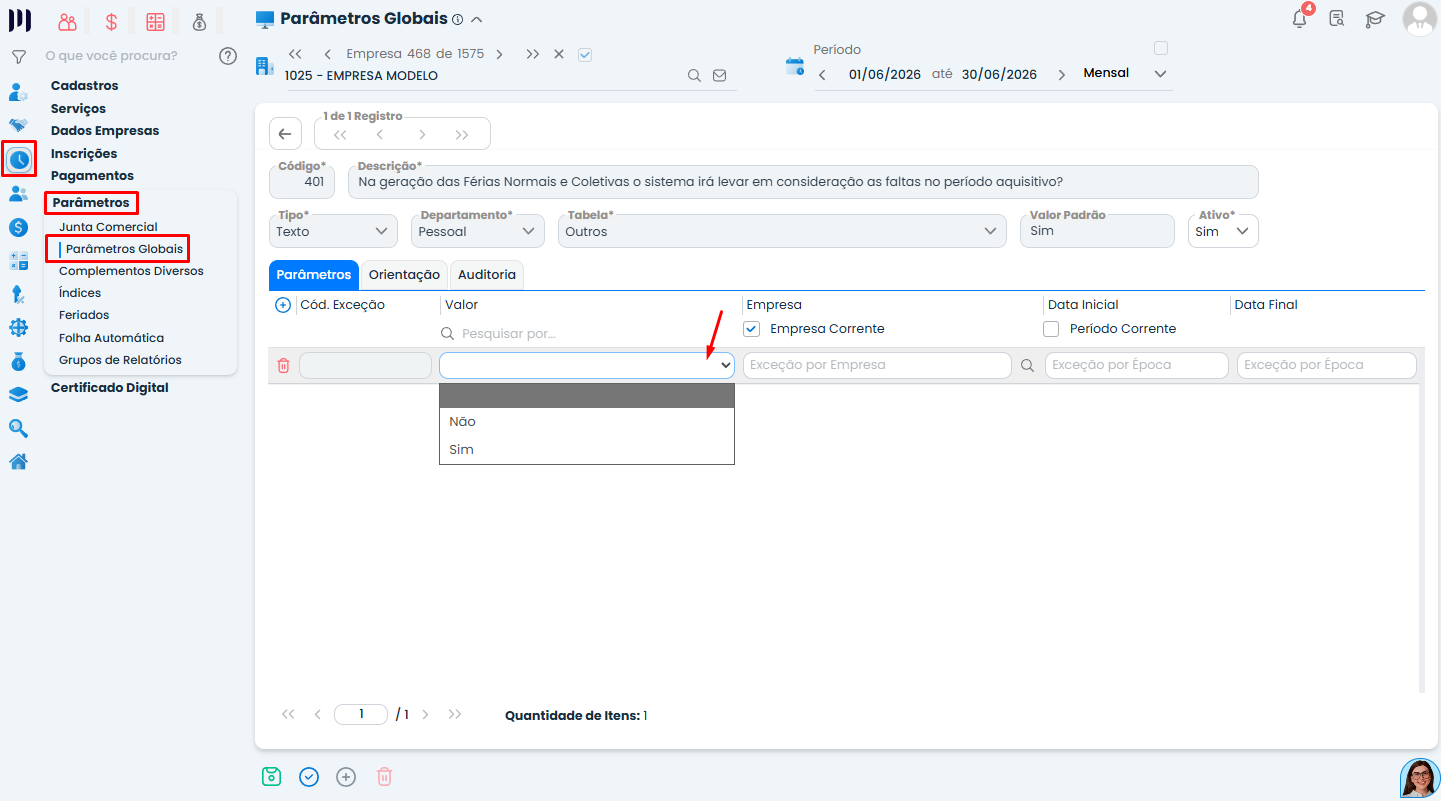Open the assistant avatar chat icon

[x=1420, y=778]
